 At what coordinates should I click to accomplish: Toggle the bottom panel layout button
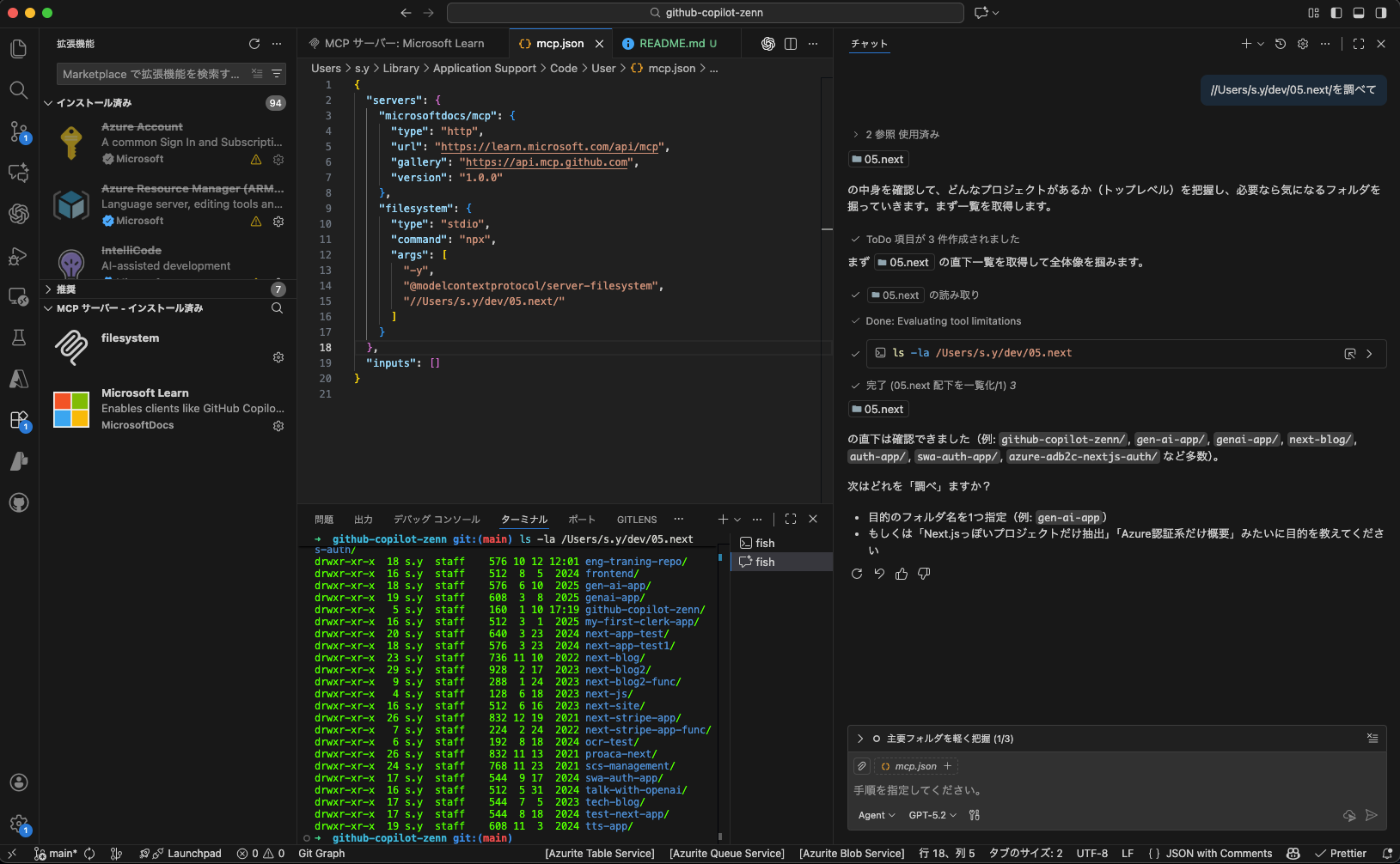[1359, 13]
